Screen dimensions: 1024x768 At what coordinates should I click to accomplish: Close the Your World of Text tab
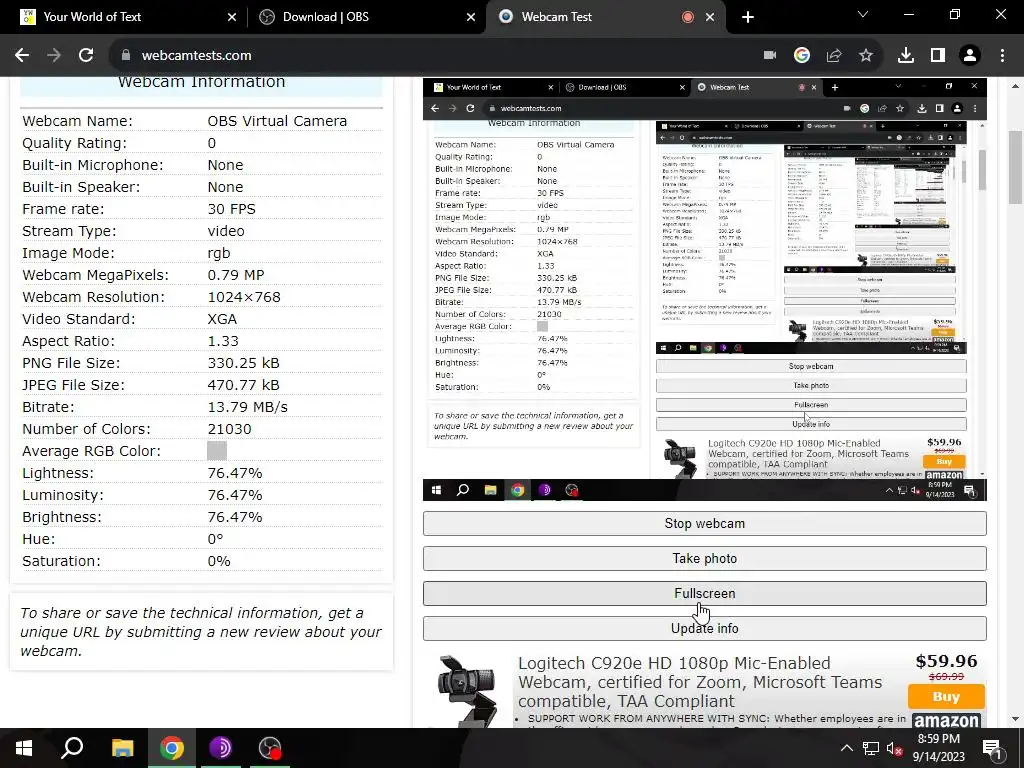[x=232, y=17]
